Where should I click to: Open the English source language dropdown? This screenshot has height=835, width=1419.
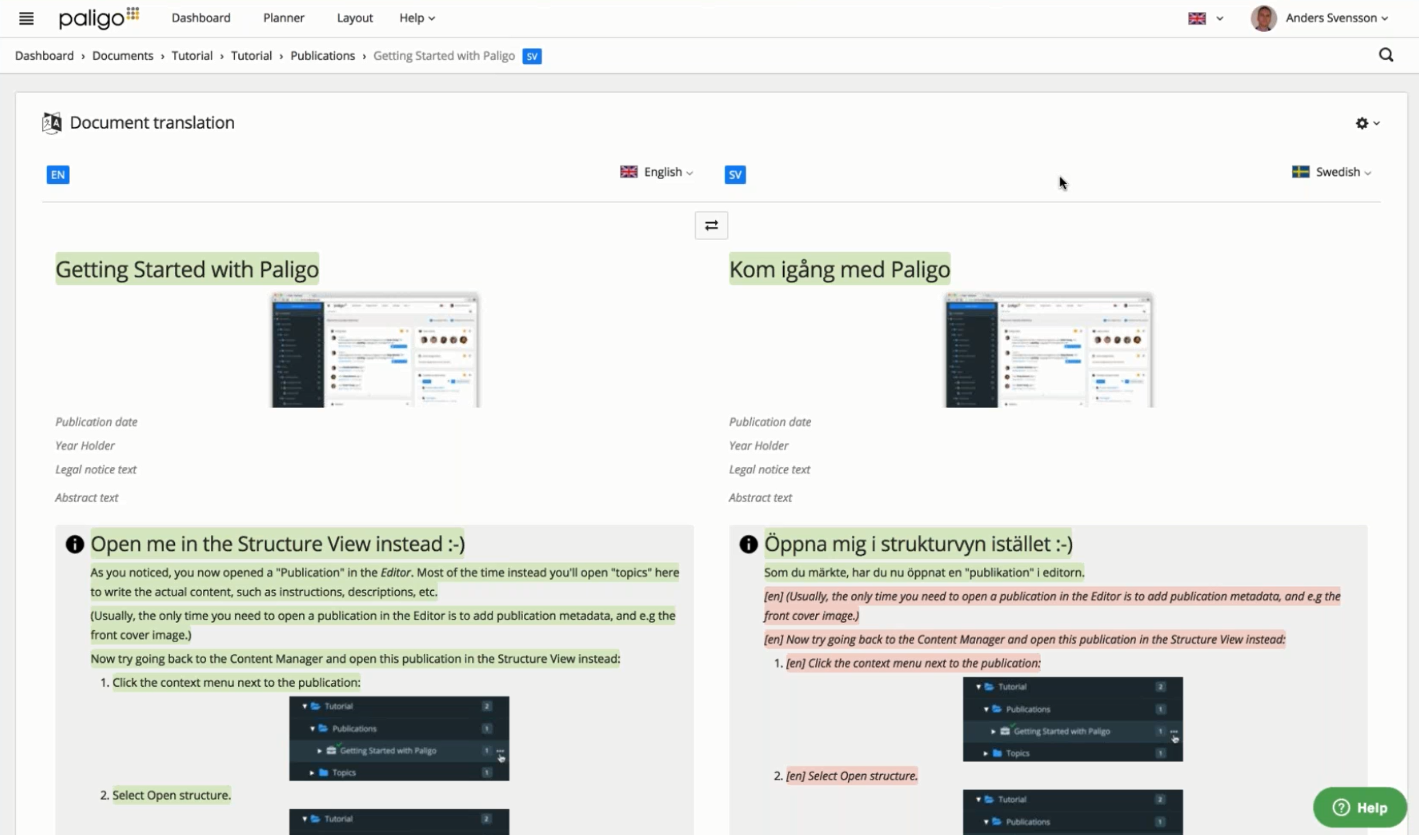657,172
